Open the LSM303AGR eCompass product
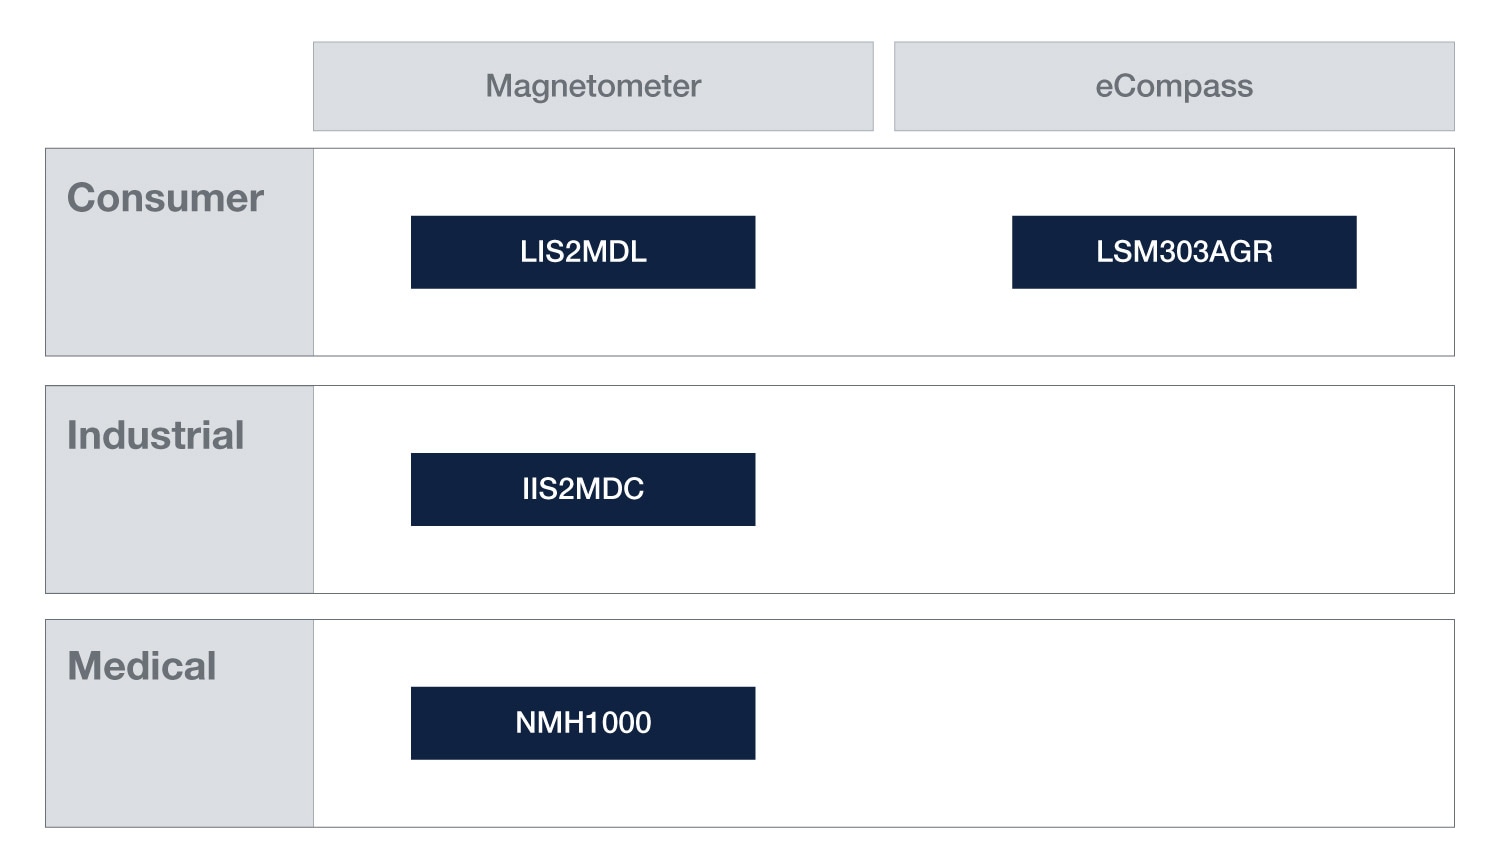1500x865 pixels. [x=1184, y=252]
